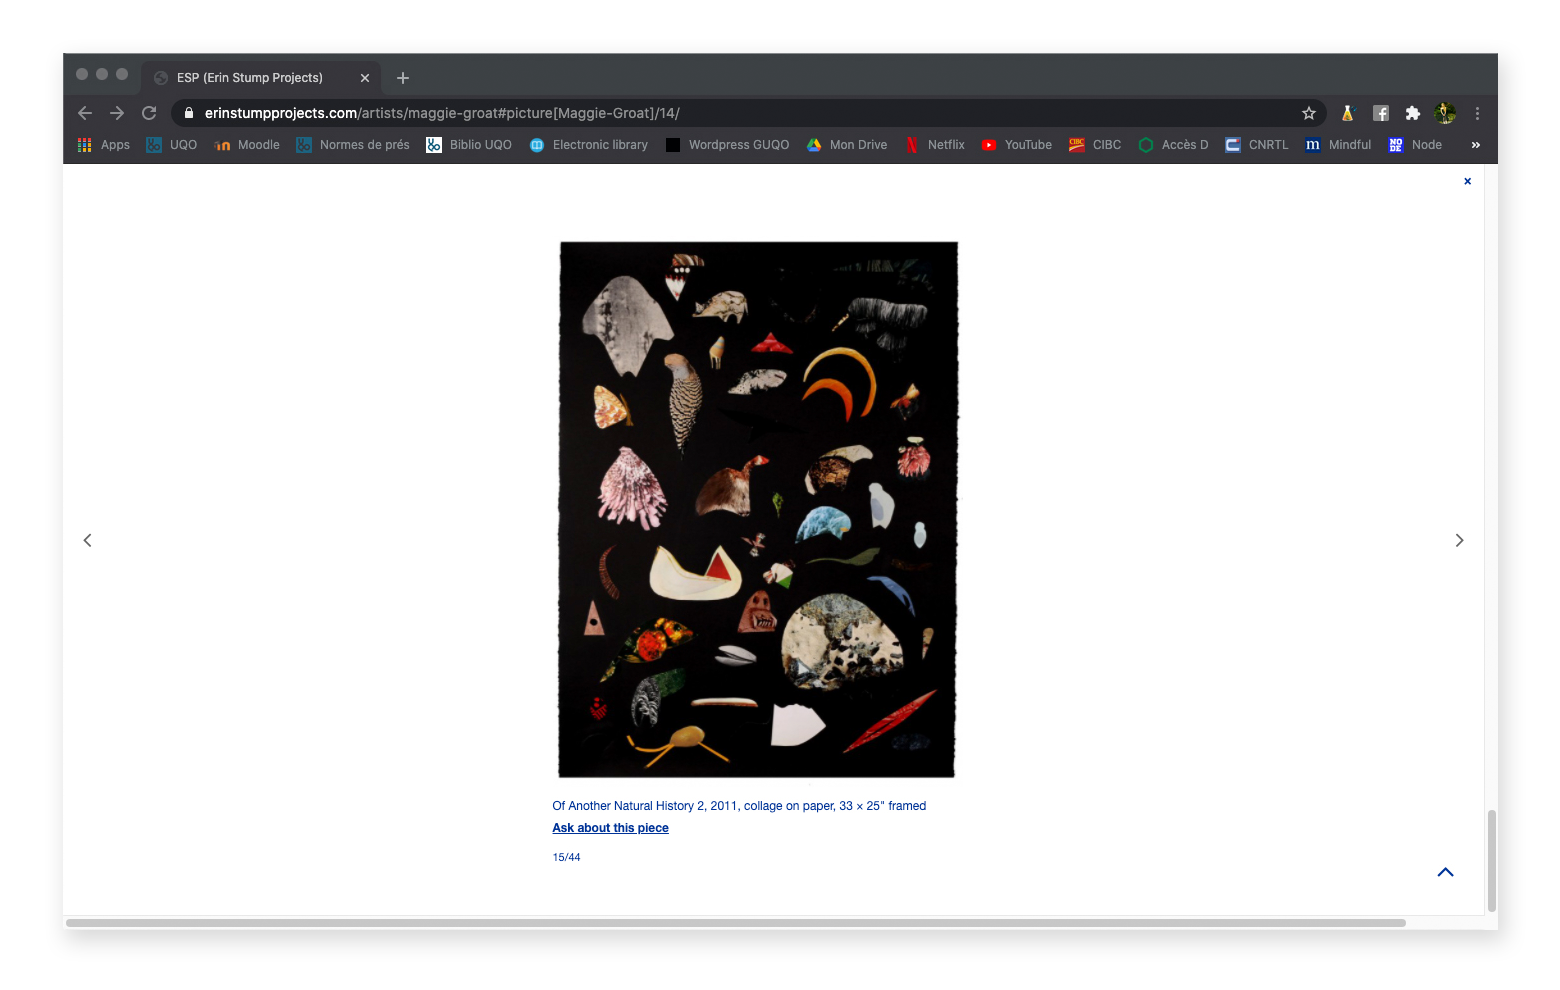Image resolution: width=1560 pixels, height=990 pixels.
Task: Open the Mon Drive bookmark
Action: pyautogui.click(x=847, y=145)
